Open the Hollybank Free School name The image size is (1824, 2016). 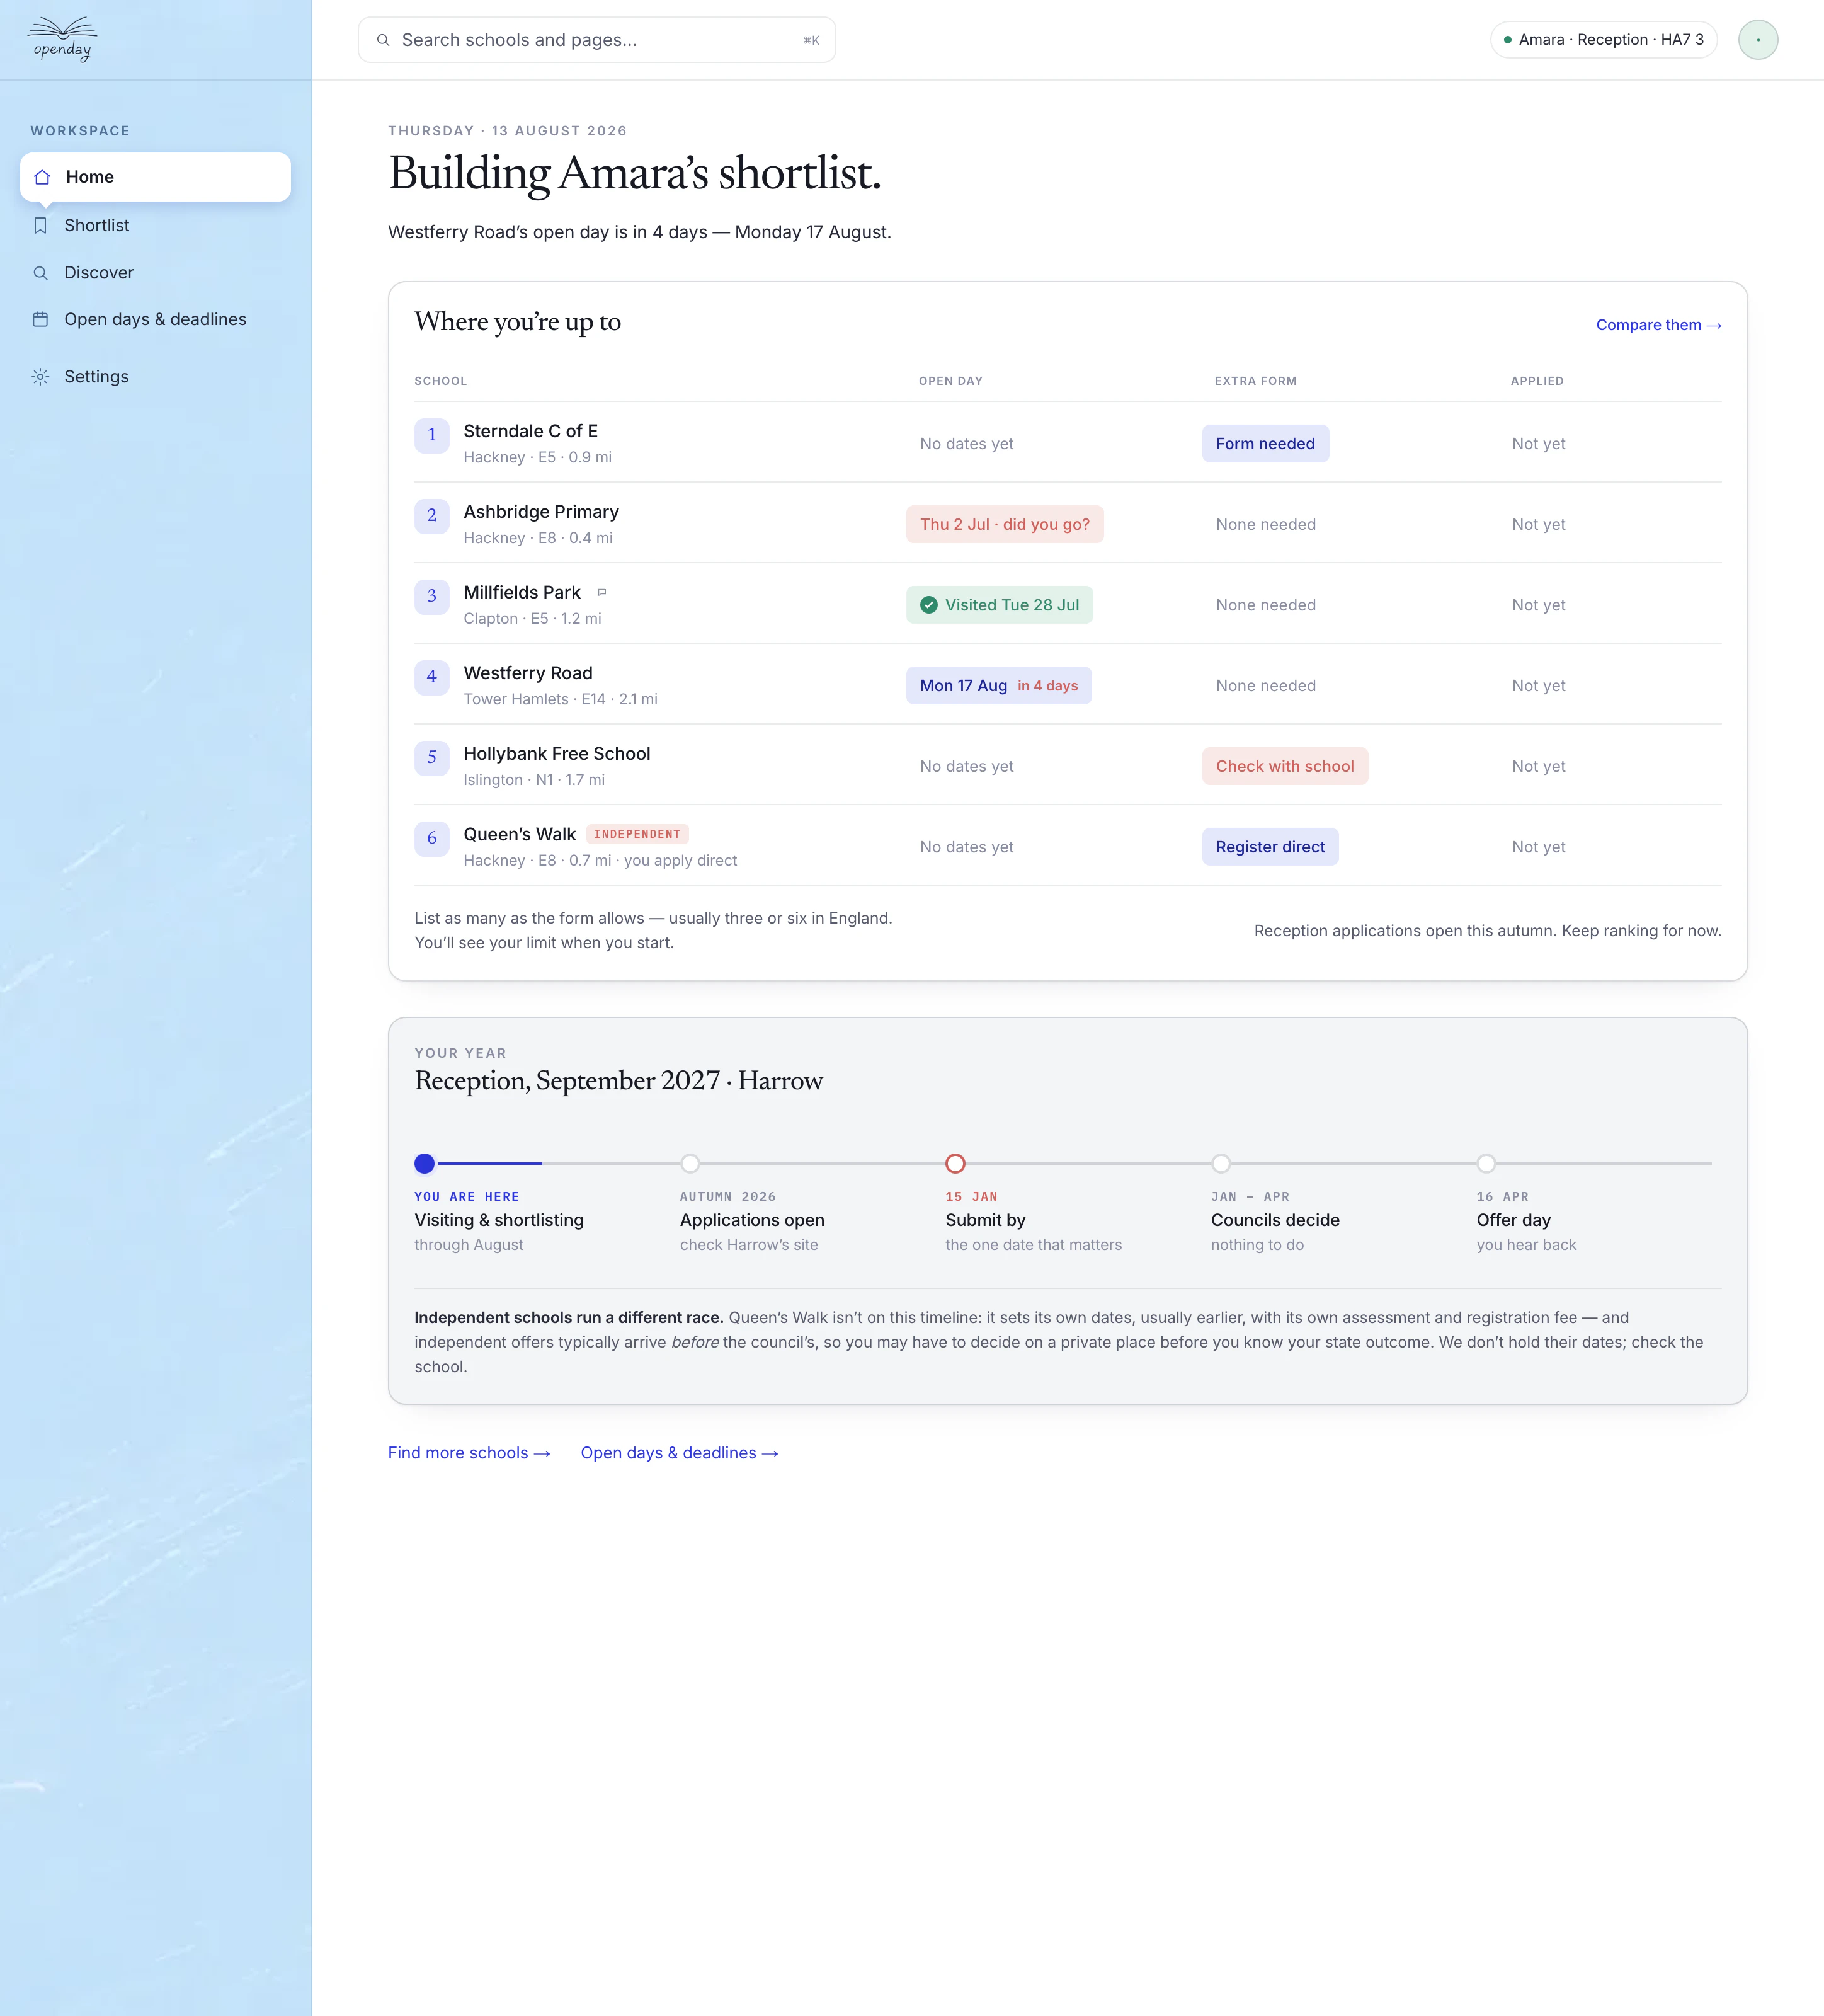pos(557,754)
